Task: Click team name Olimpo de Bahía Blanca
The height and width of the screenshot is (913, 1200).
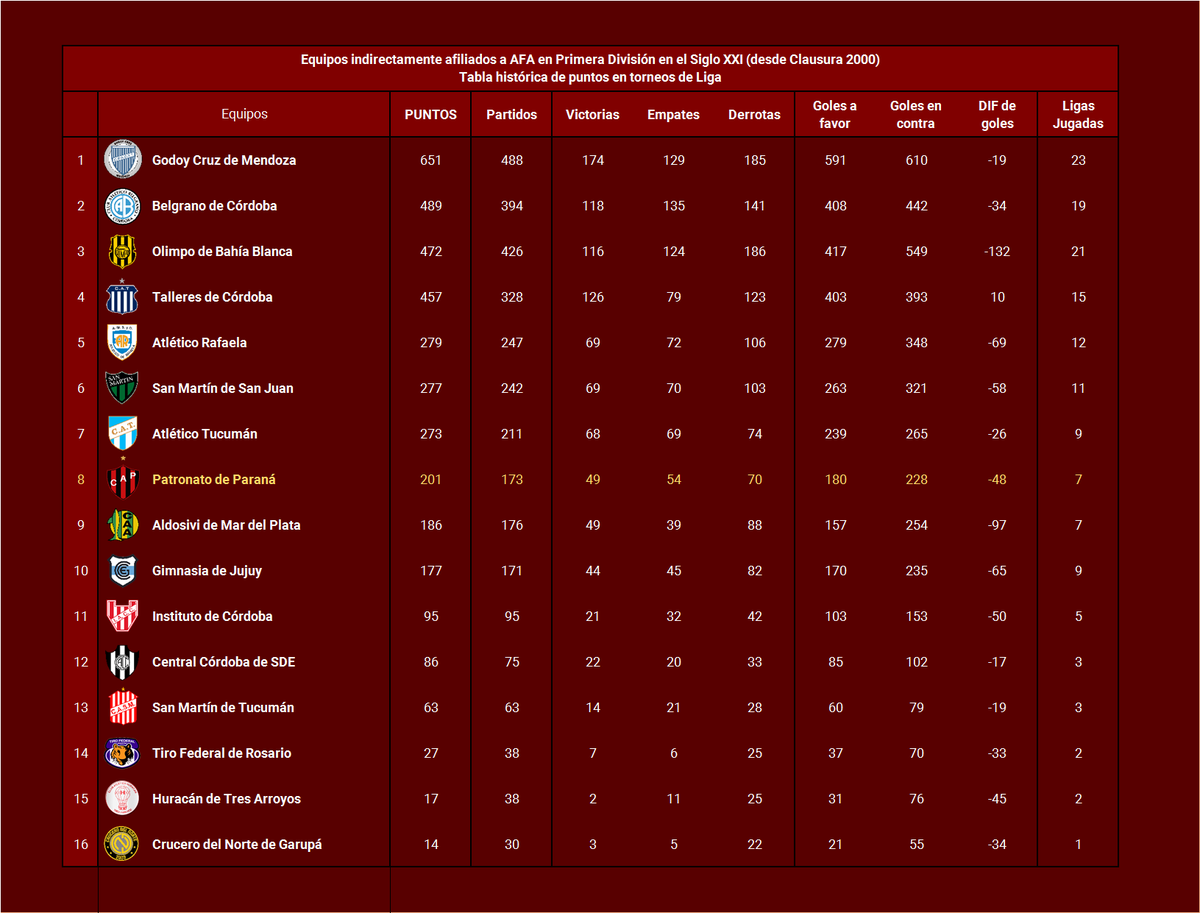Action: (222, 251)
